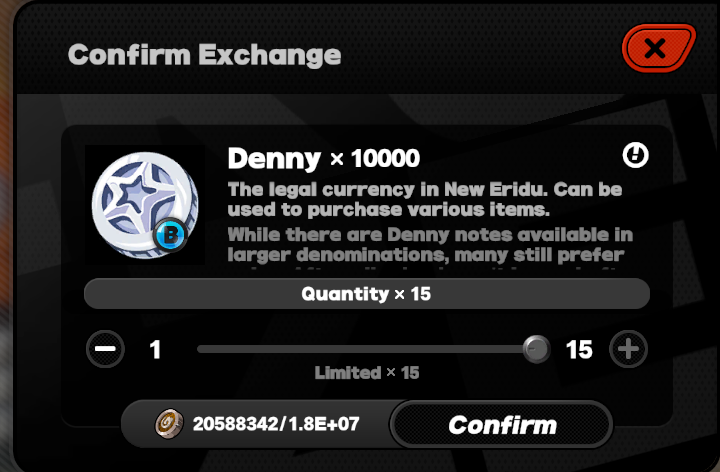
Task: Decrease quantity with the minus button
Action: 105,349
